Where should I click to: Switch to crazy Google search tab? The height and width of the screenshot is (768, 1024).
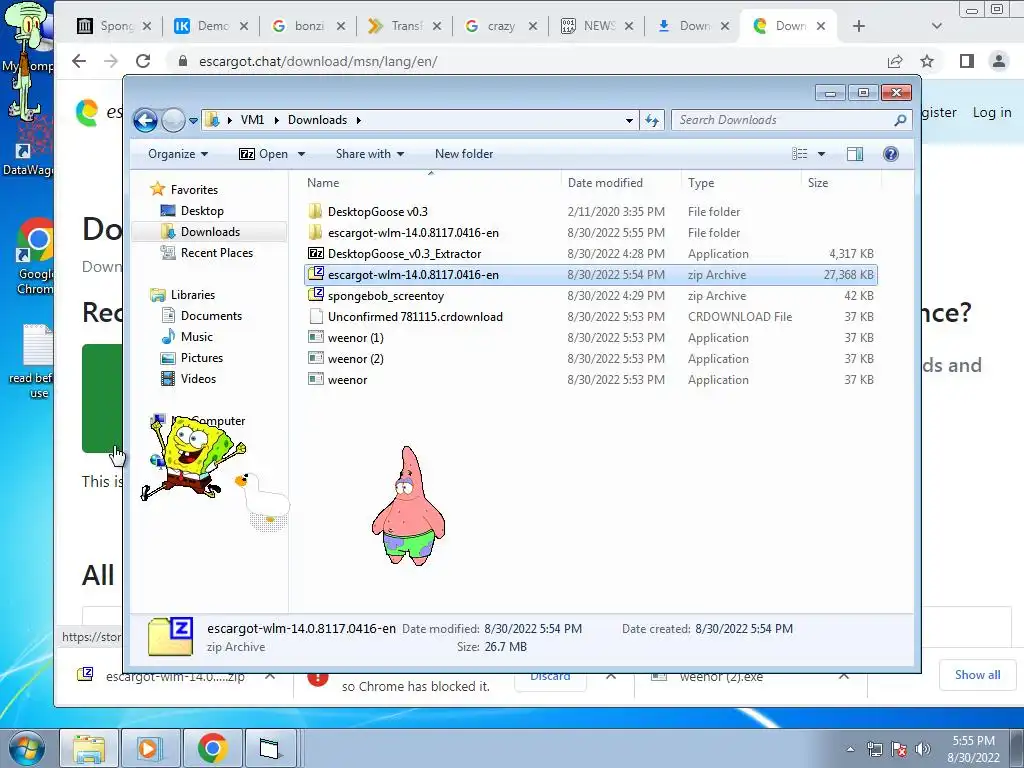pyautogui.click(x=501, y=26)
